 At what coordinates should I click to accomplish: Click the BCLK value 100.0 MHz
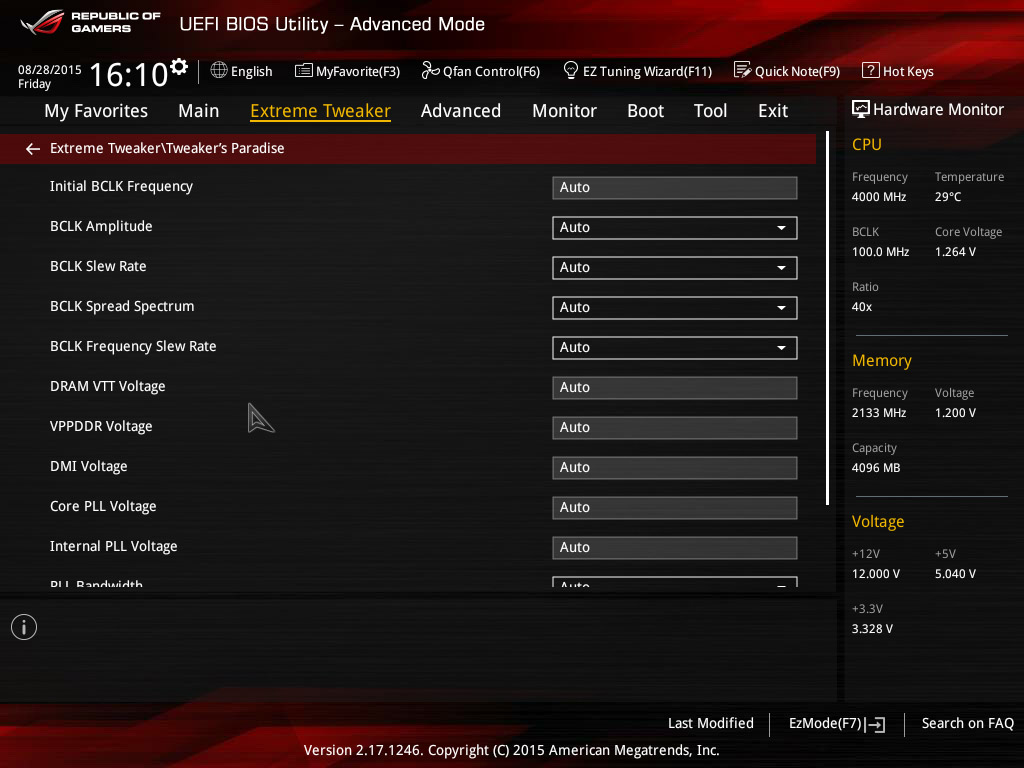point(881,251)
